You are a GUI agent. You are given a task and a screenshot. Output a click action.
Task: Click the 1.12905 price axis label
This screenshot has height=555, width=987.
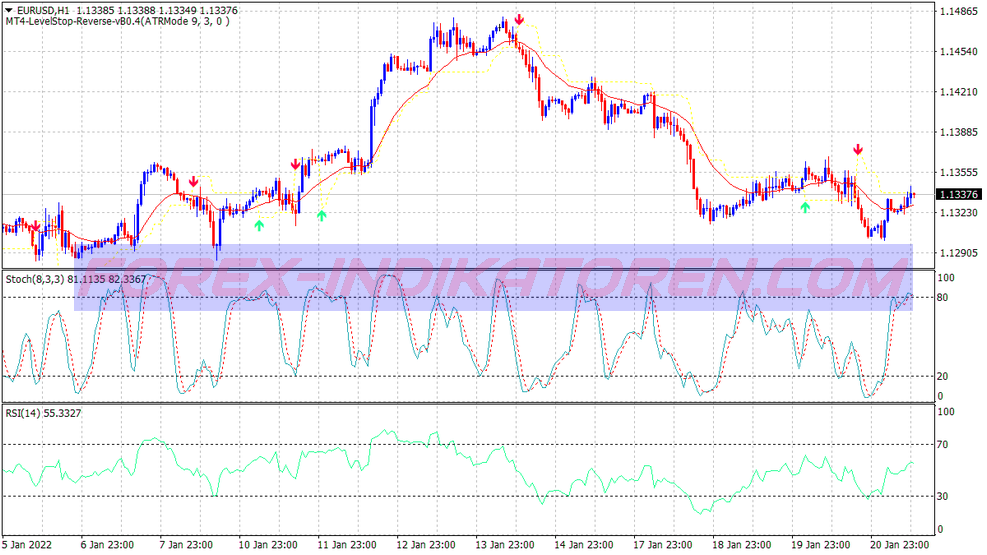958,253
